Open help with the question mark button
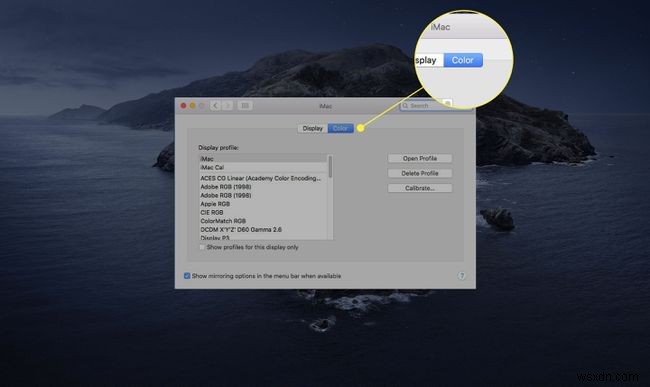The height and width of the screenshot is (387, 650). (461, 276)
